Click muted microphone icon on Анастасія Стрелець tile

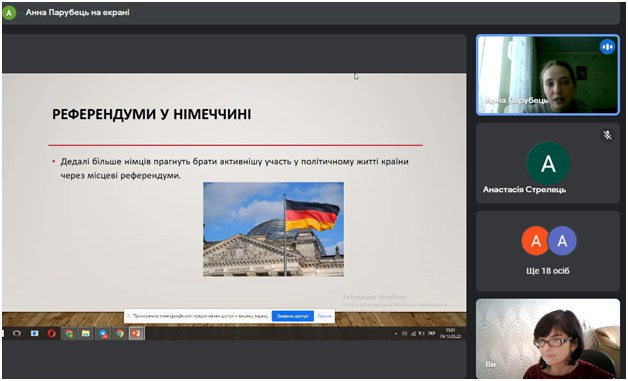click(x=607, y=135)
